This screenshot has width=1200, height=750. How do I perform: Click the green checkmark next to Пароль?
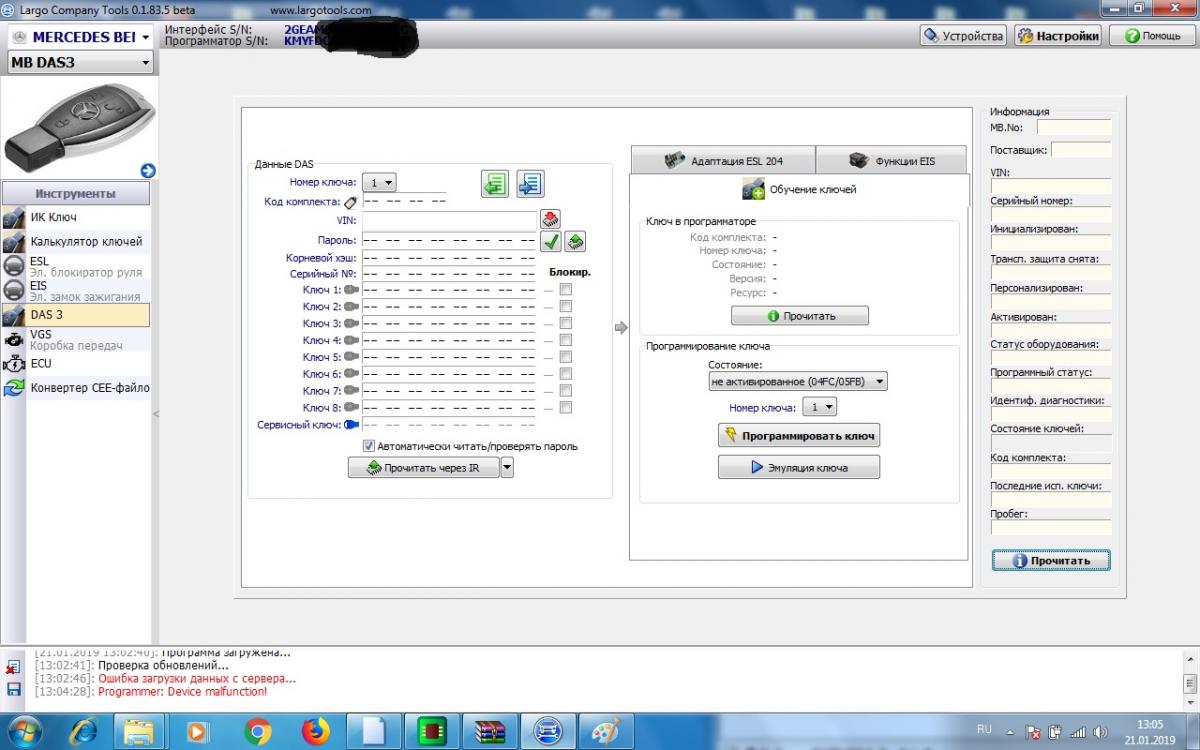(551, 241)
